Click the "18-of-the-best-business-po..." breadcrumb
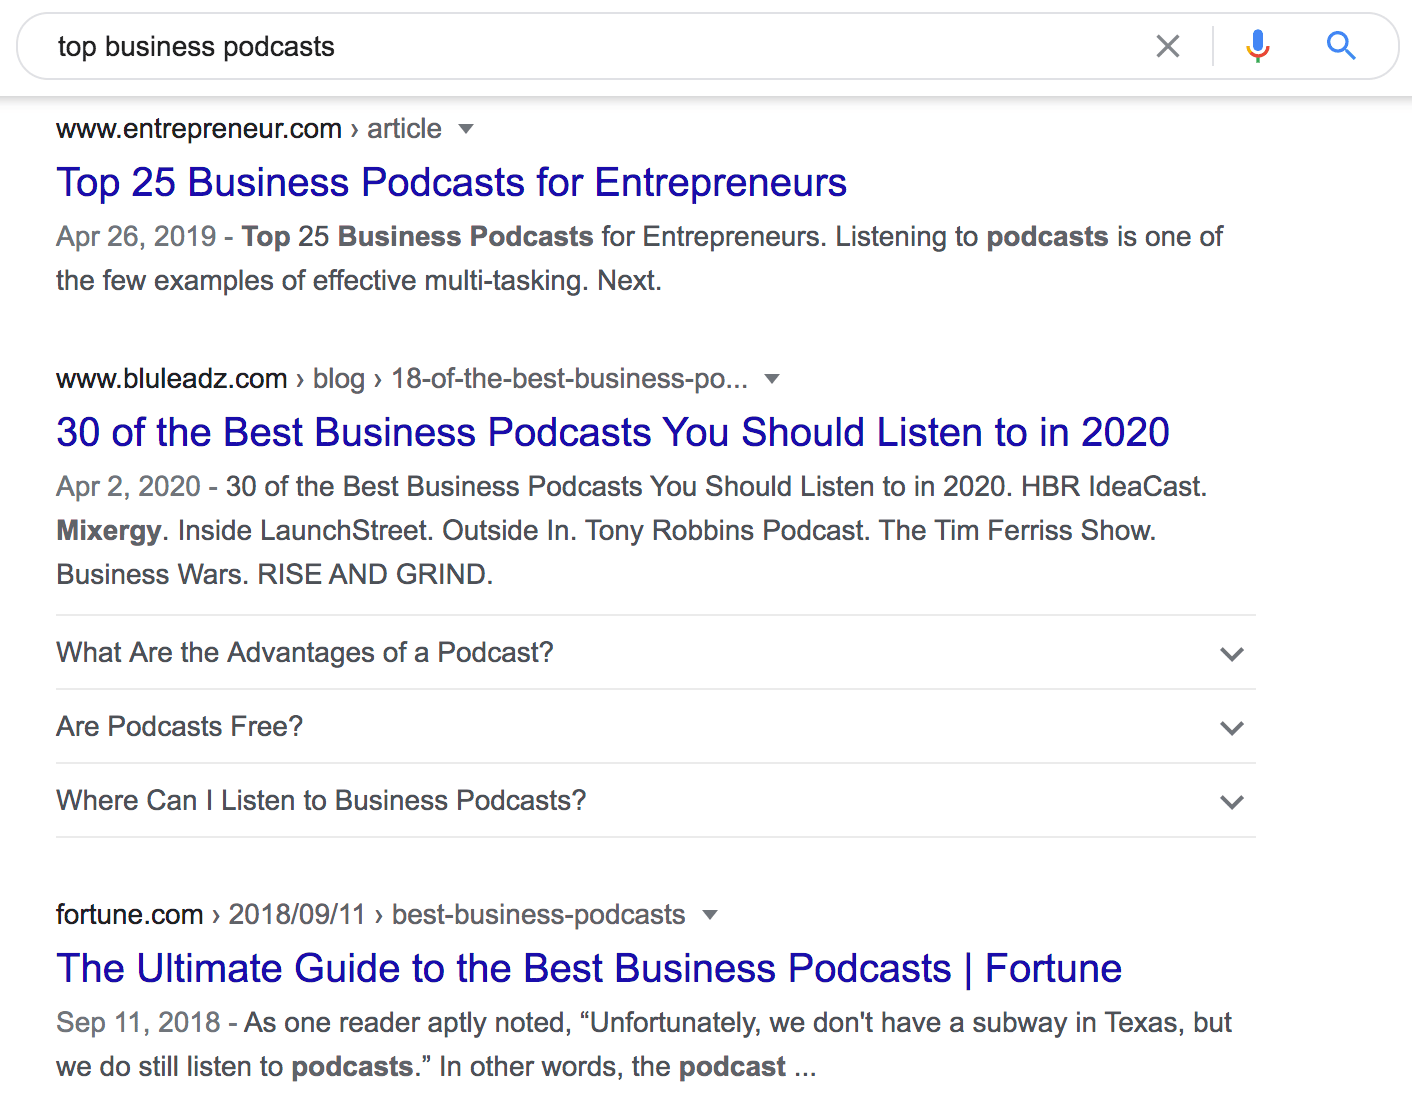This screenshot has height=1104, width=1412. pyautogui.click(x=568, y=379)
